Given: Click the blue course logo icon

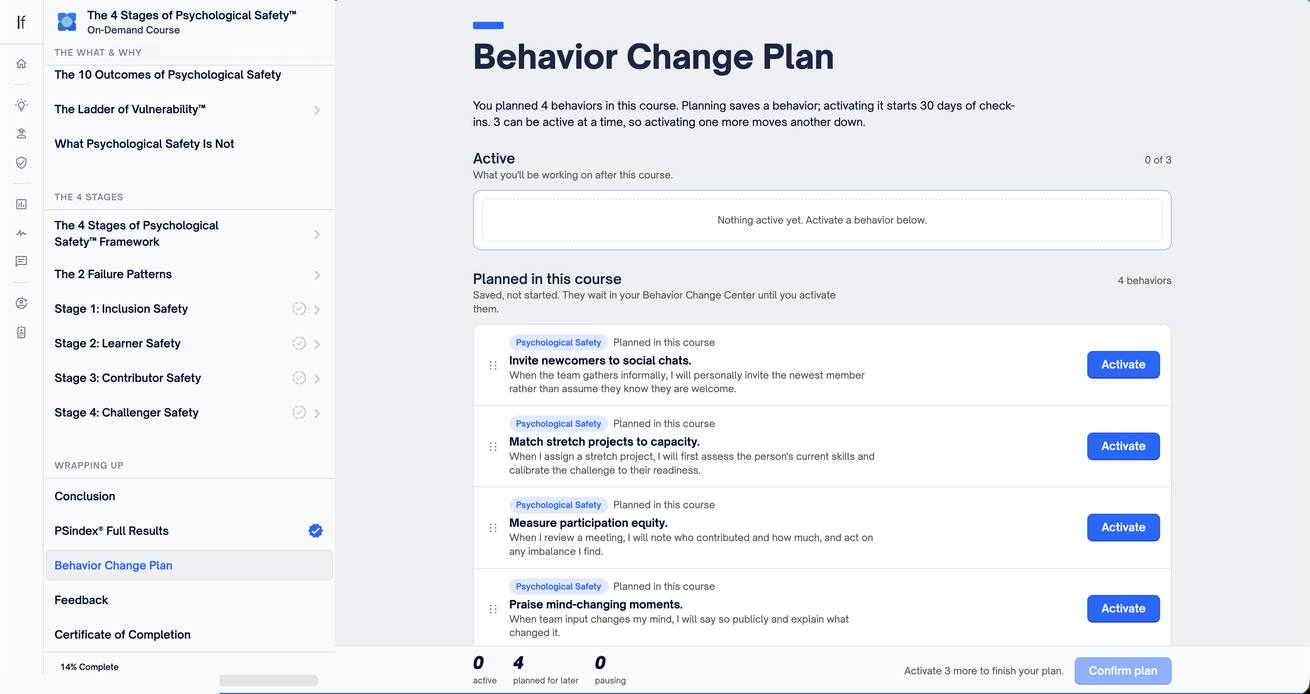Looking at the screenshot, I should tap(67, 22).
